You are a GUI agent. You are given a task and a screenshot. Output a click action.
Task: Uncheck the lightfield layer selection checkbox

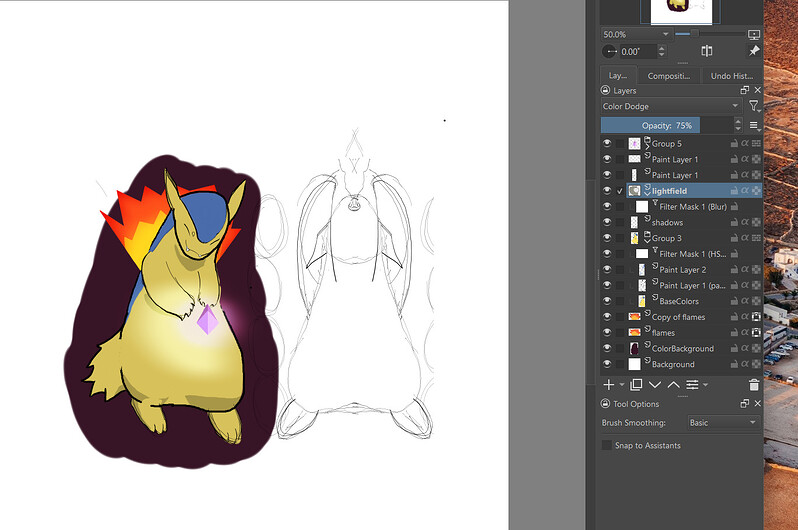619,191
